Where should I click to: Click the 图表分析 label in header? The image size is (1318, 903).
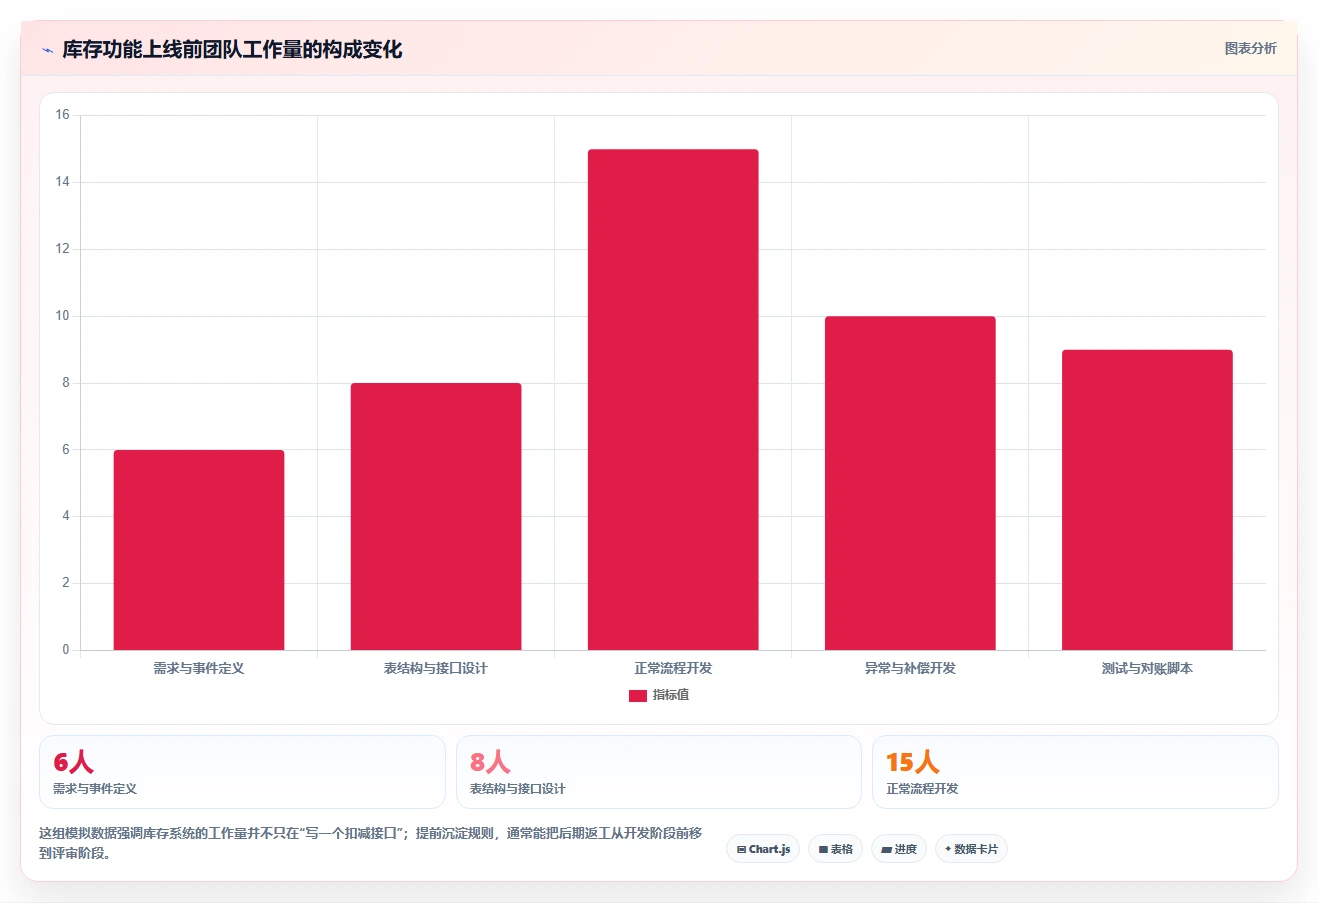[x=1250, y=48]
